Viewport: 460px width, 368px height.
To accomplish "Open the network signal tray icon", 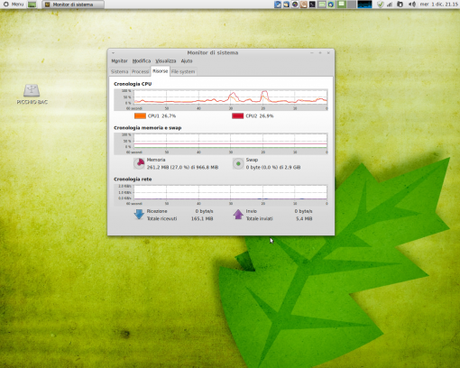I will tap(389, 4).
